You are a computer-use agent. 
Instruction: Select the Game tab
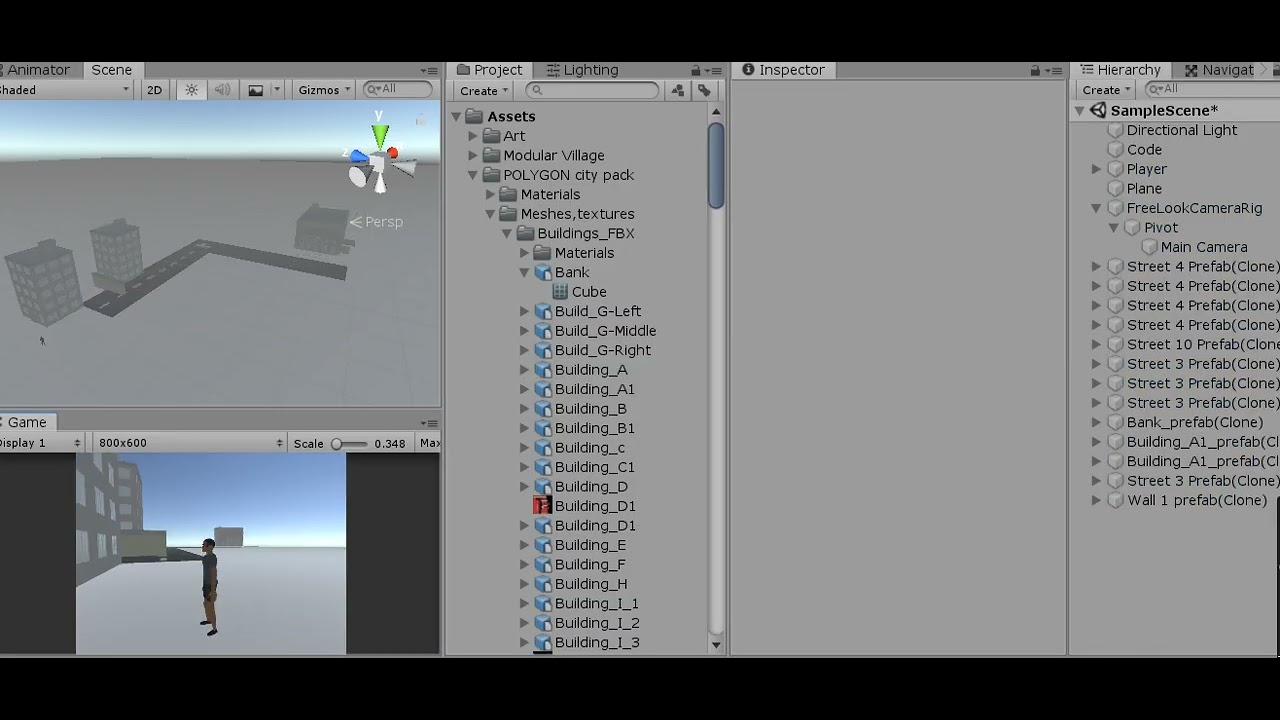pos(26,422)
